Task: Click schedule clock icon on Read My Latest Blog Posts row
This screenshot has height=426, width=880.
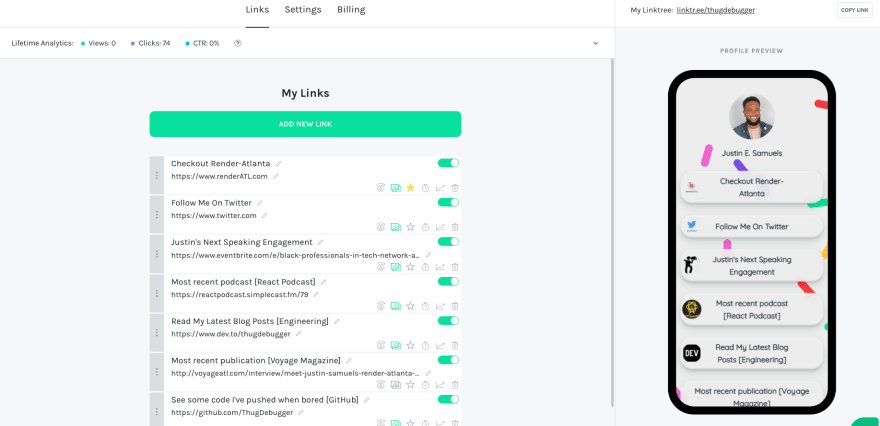Action: [x=425, y=345]
